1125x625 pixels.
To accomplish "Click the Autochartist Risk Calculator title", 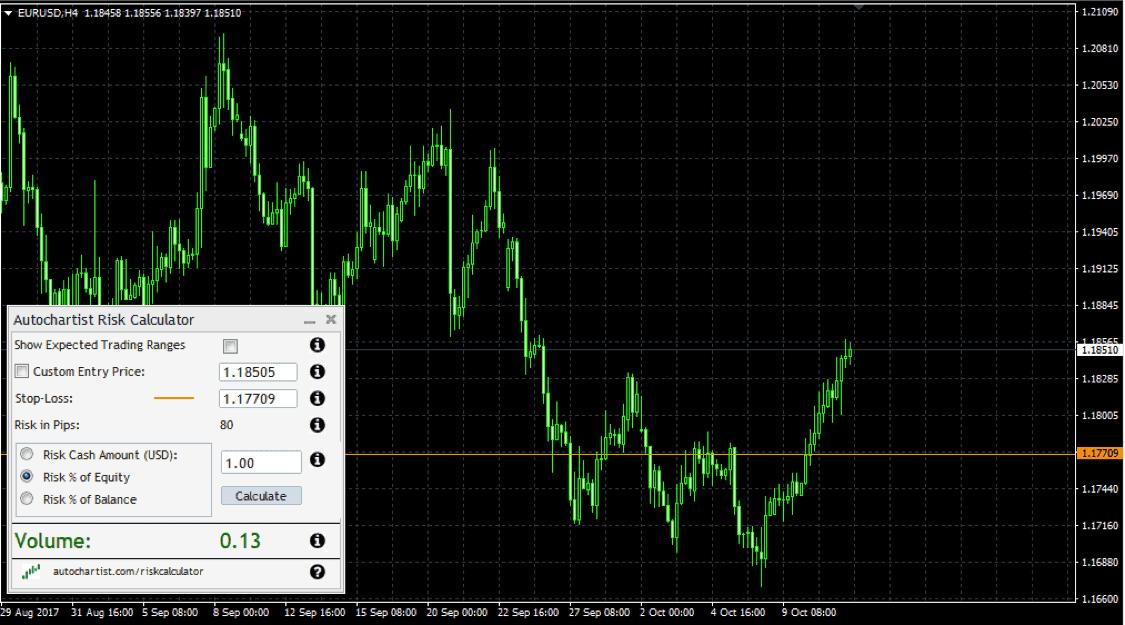I will (x=103, y=320).
